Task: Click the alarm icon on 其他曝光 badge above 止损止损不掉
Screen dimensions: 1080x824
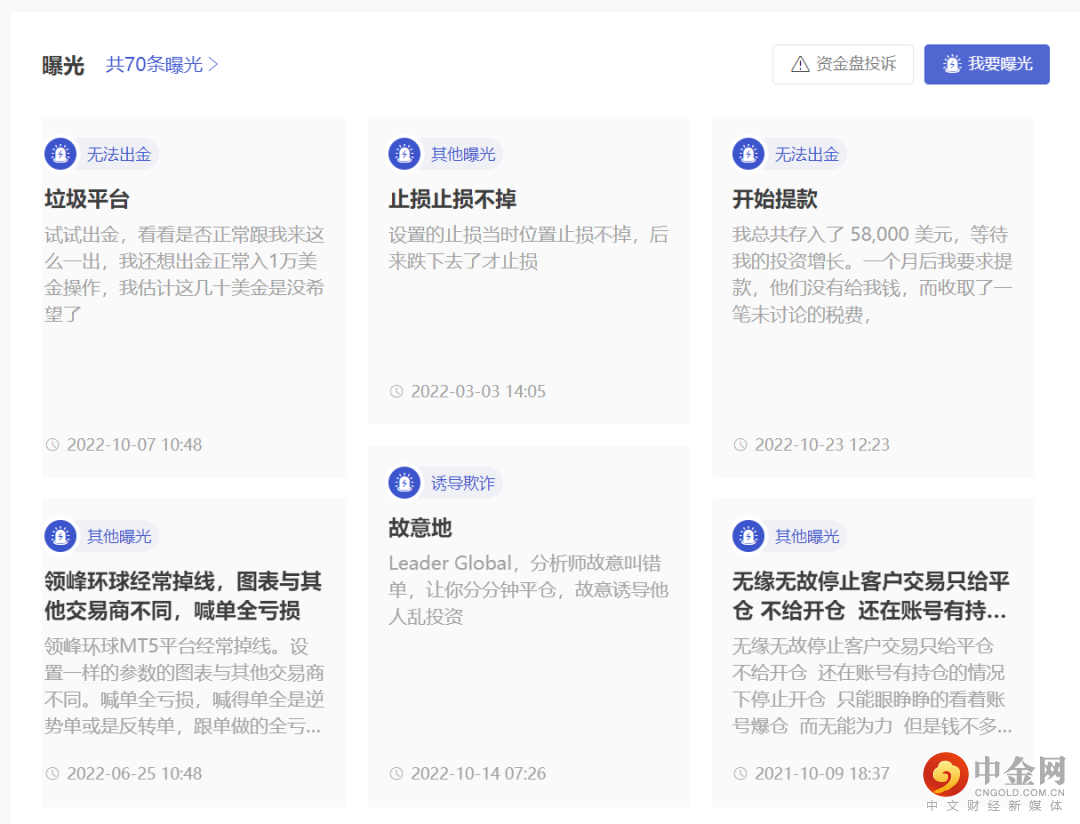Action: 404,154
